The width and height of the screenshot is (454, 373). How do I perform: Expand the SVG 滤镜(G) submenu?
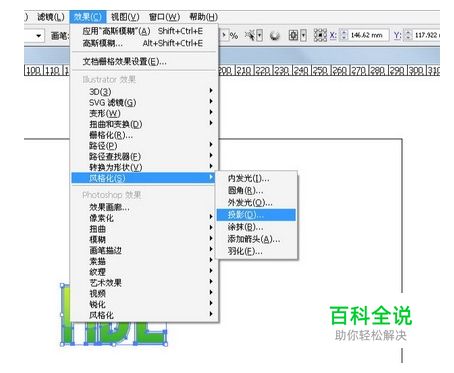pos(144,102)
